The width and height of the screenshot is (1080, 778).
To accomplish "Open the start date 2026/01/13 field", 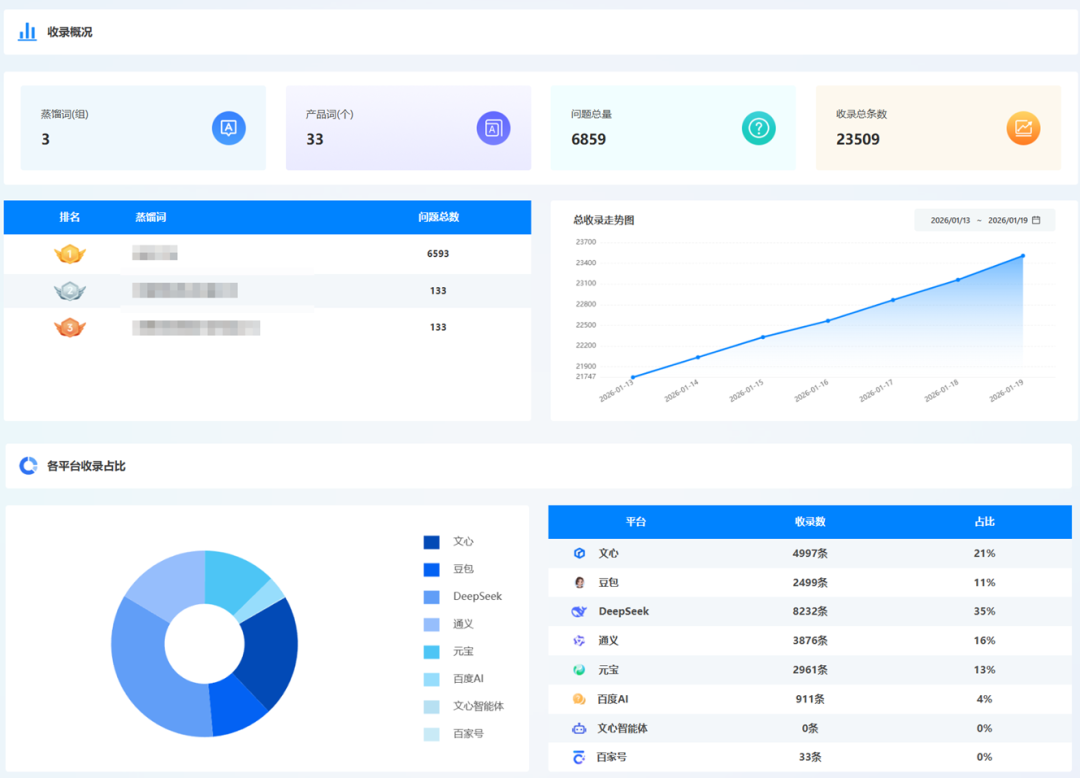I will (950, 220).
